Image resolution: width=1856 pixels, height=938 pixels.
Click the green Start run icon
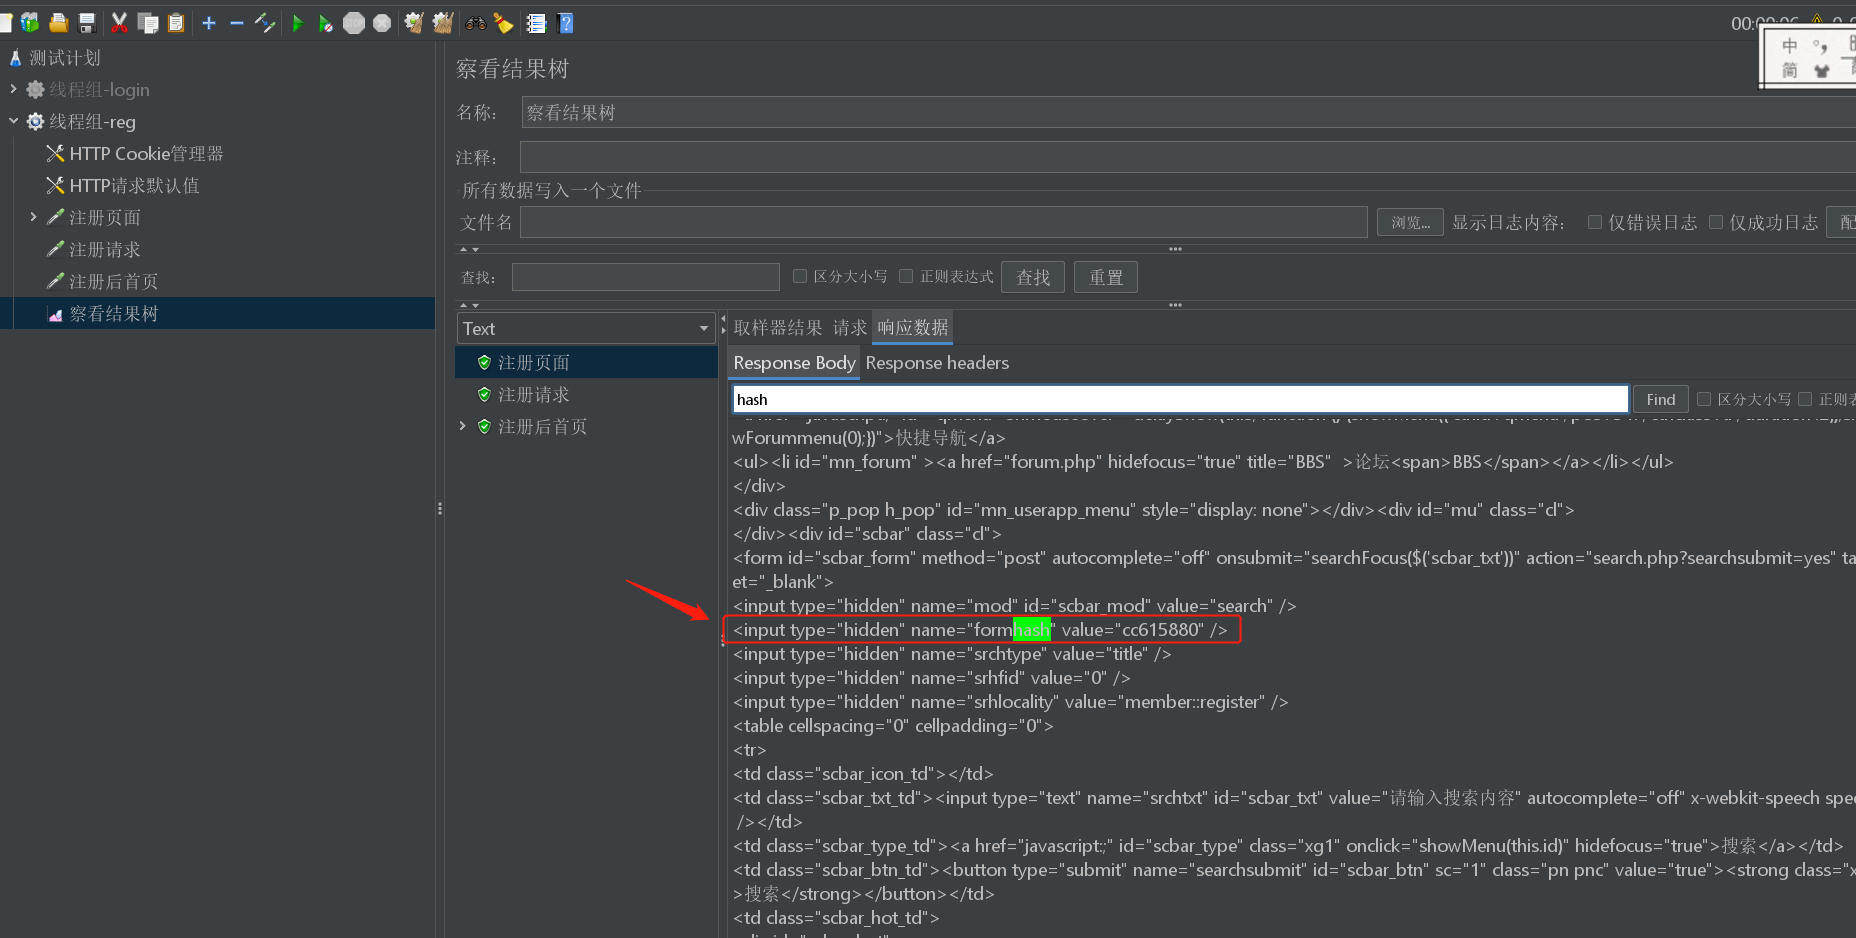[297, 23]
